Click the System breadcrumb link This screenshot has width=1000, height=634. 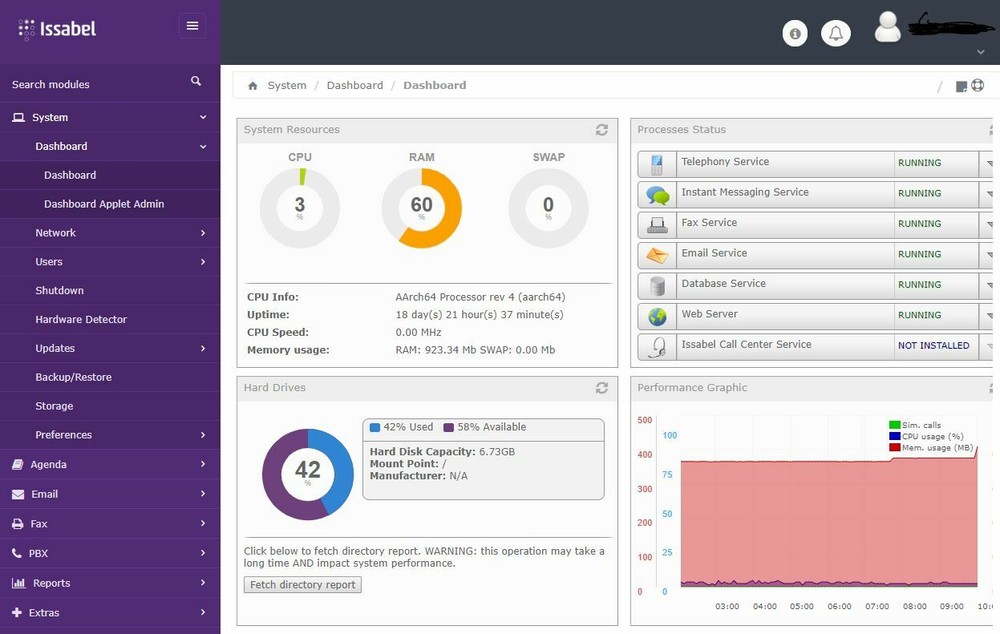[286, 86]
